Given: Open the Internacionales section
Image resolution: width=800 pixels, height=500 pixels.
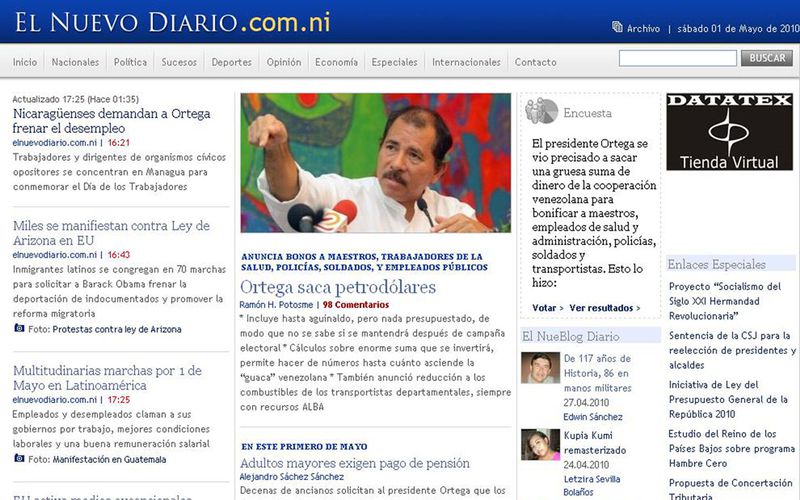Looking at the screenshot, I should click(x=466, y=62).
